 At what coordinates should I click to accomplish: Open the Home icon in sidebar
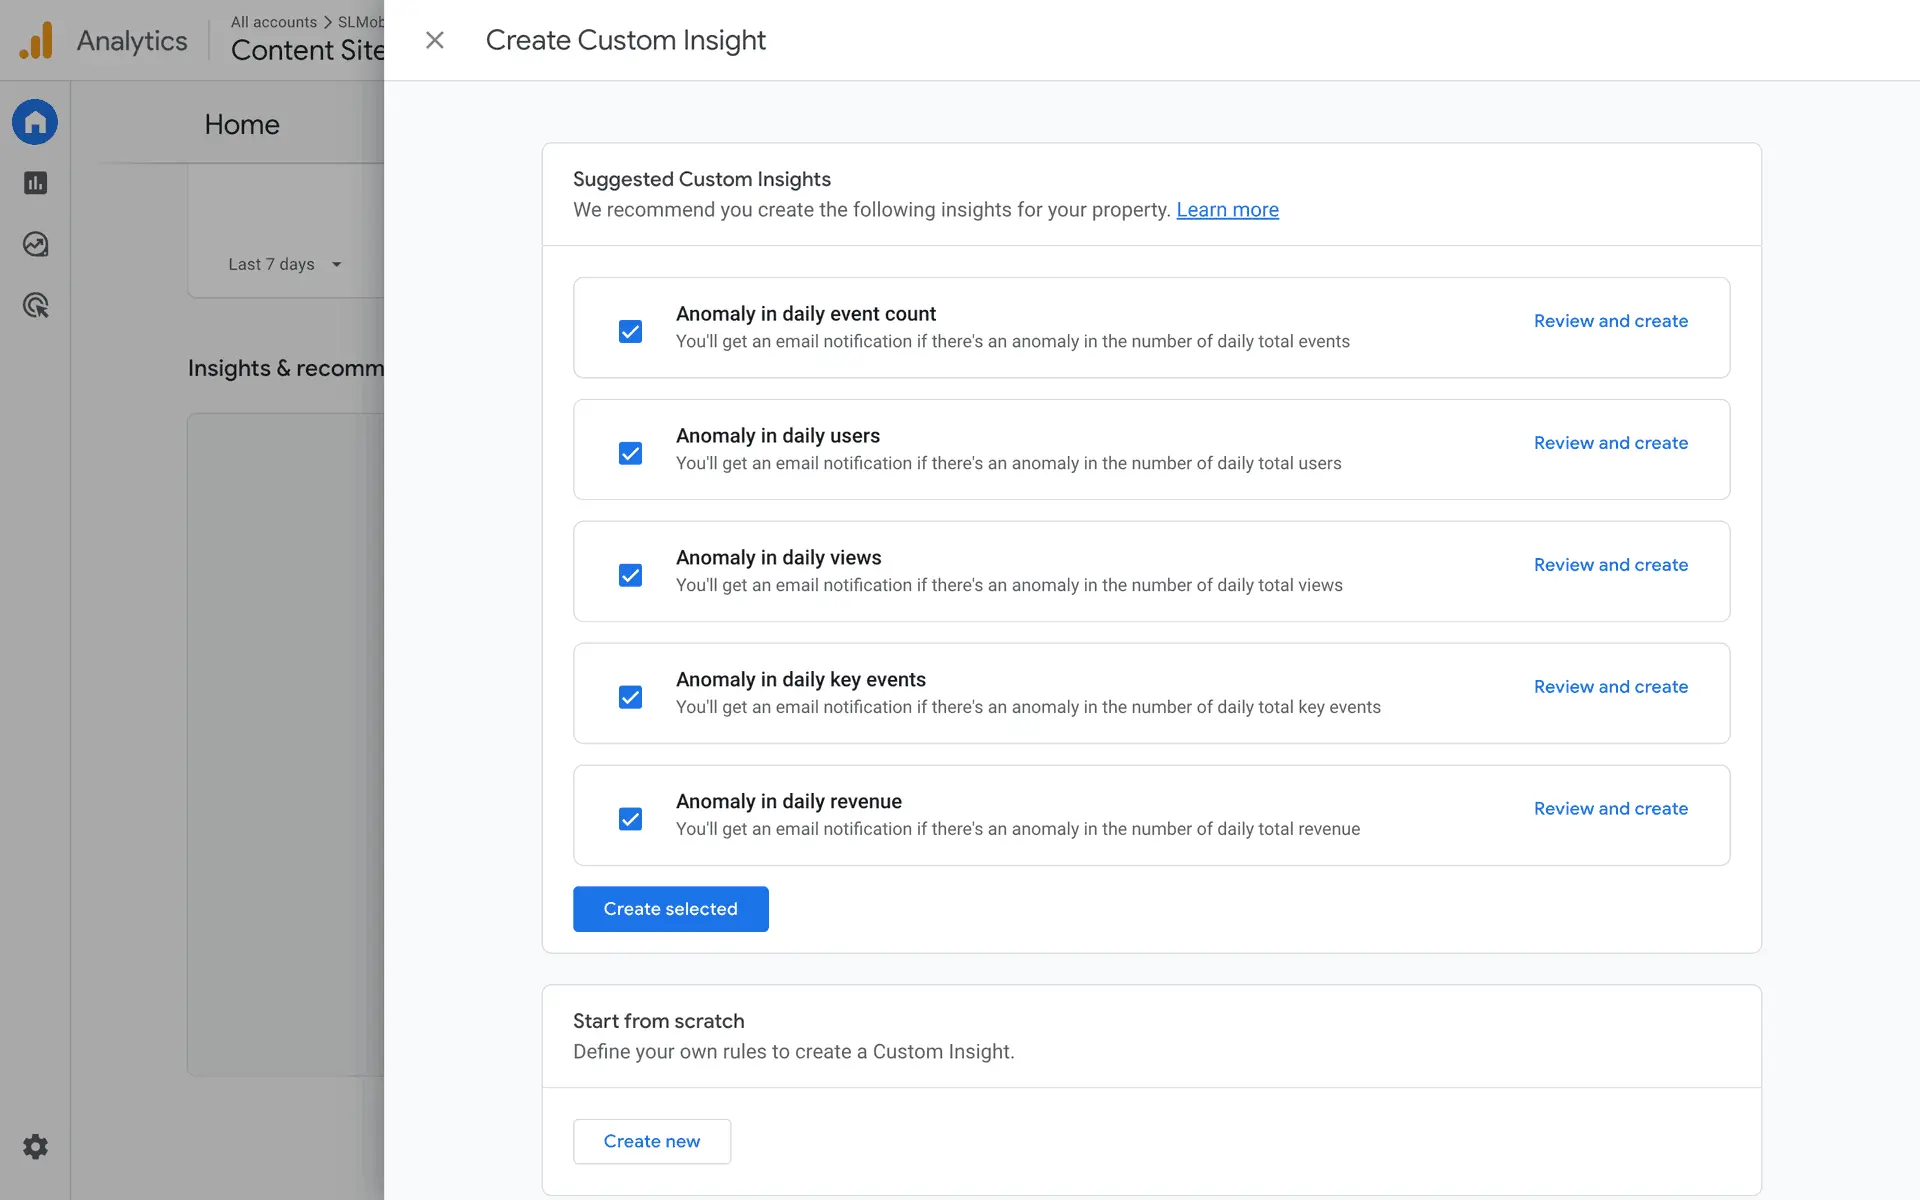35,122
